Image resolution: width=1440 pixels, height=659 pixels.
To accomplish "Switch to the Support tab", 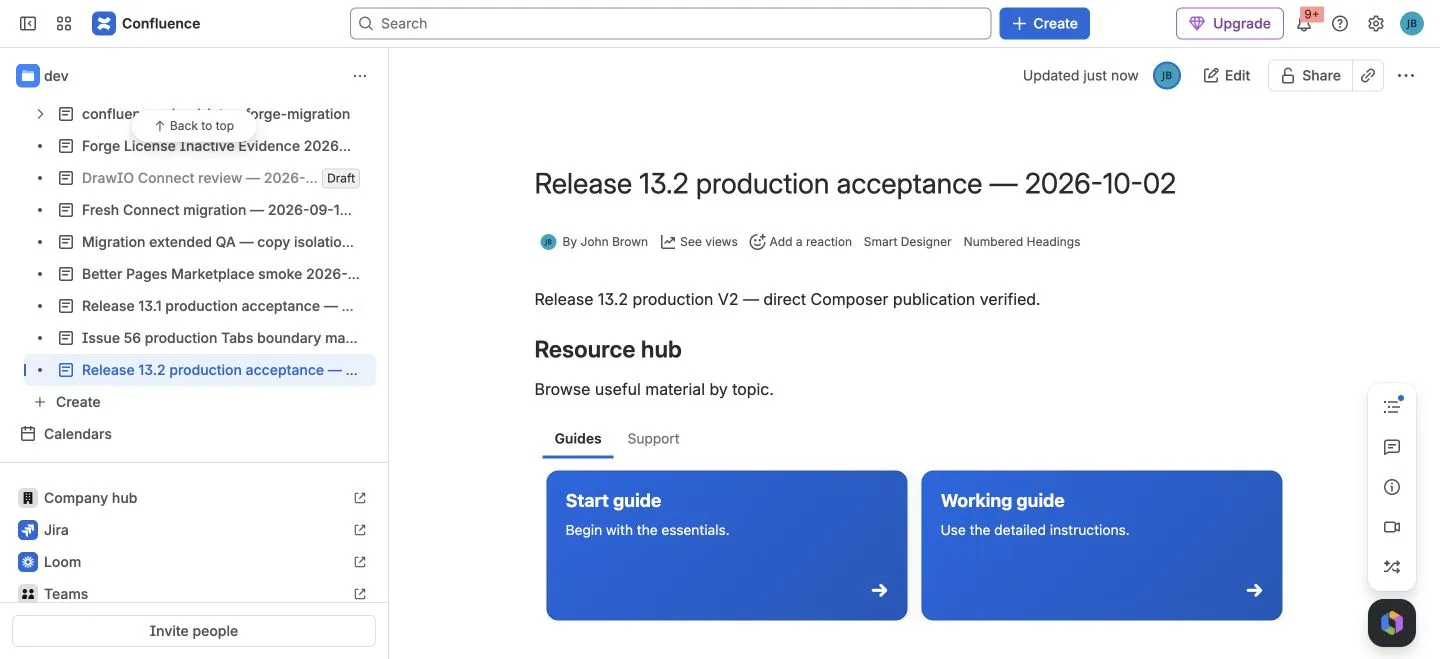I will point(653,439).
